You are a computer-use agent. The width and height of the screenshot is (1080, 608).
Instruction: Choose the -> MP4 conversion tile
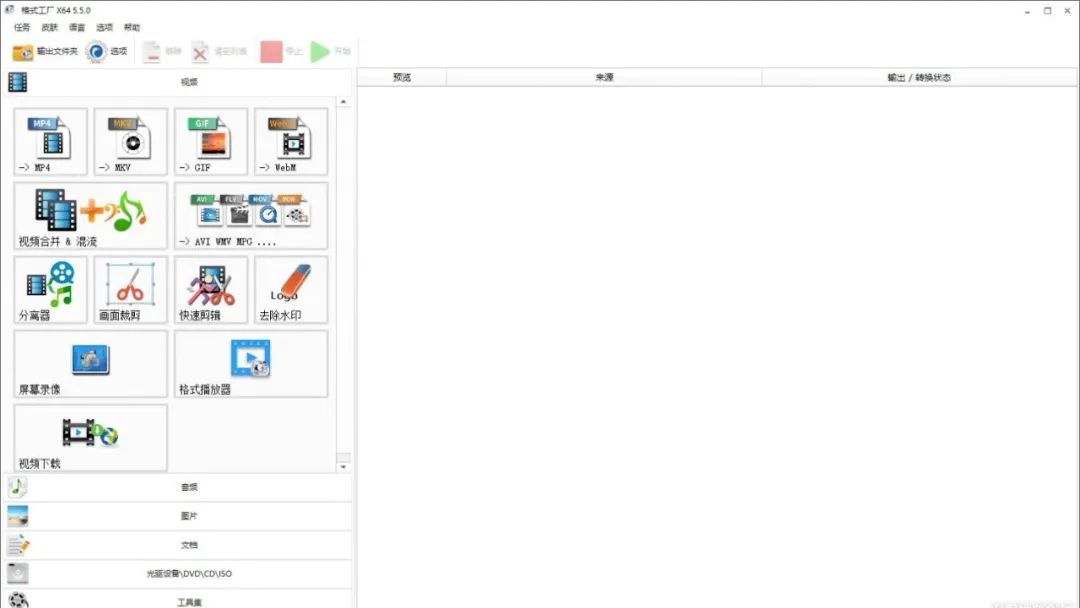point(50,141)
